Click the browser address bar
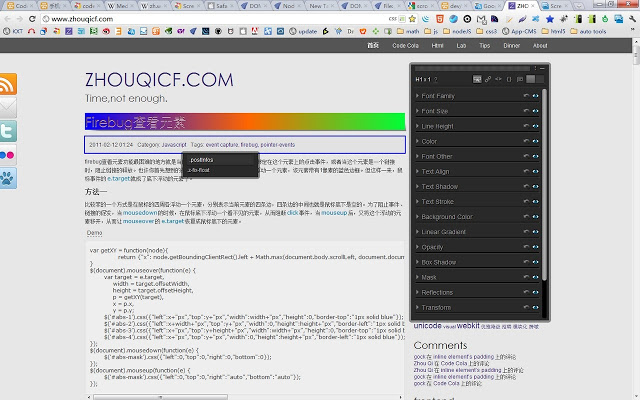Viewport: 640px width, 400px height. [250, 18]
